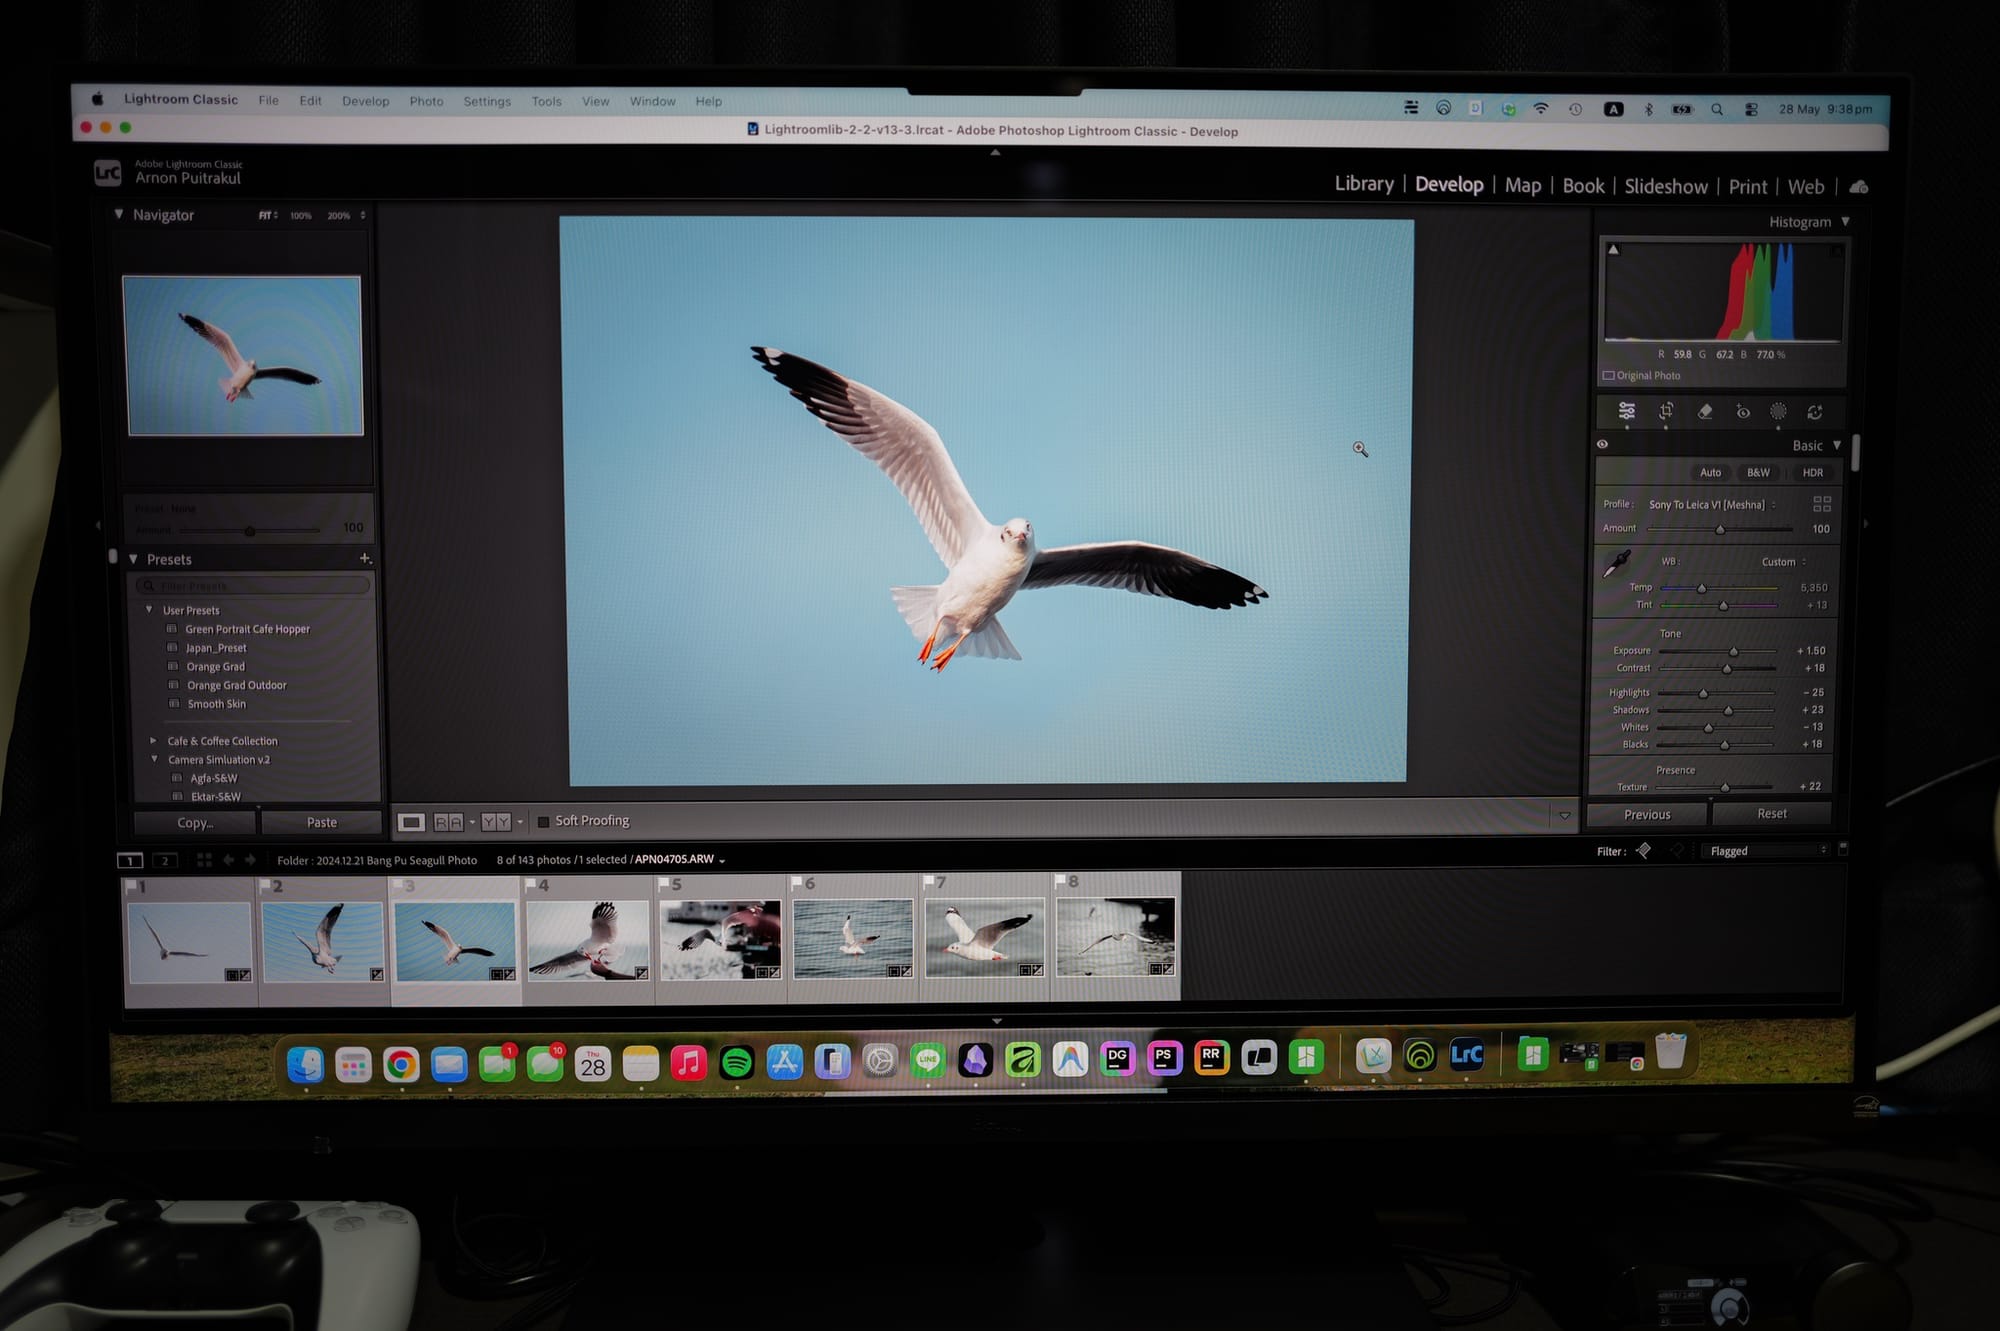Image resolution: width=2000 pixels, height=1331 pixels.
Task: Open the WB Custom dropdown
Action: pyautogui.click(x=1784, y=562)
